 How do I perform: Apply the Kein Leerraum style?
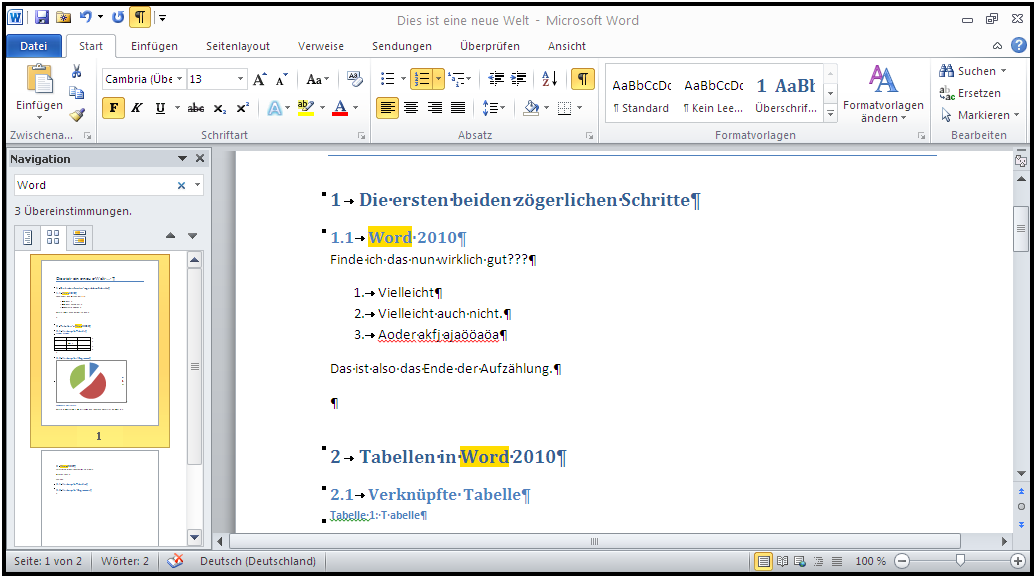click(714, 94)
